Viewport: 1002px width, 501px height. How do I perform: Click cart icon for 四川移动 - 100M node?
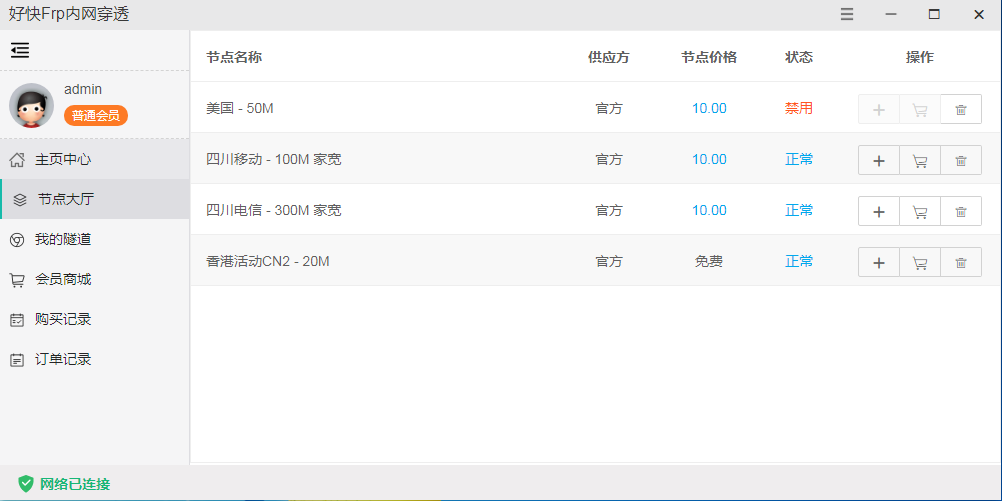click(x=920, y=160)
